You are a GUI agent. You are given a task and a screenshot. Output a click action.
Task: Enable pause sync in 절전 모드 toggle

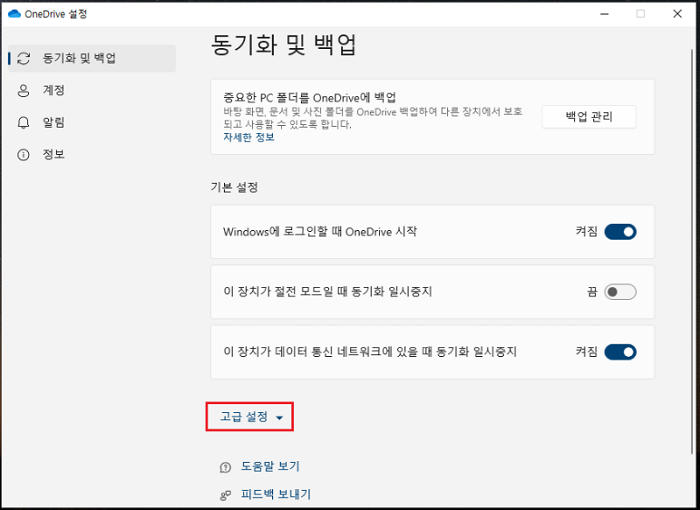coord(620,292)
